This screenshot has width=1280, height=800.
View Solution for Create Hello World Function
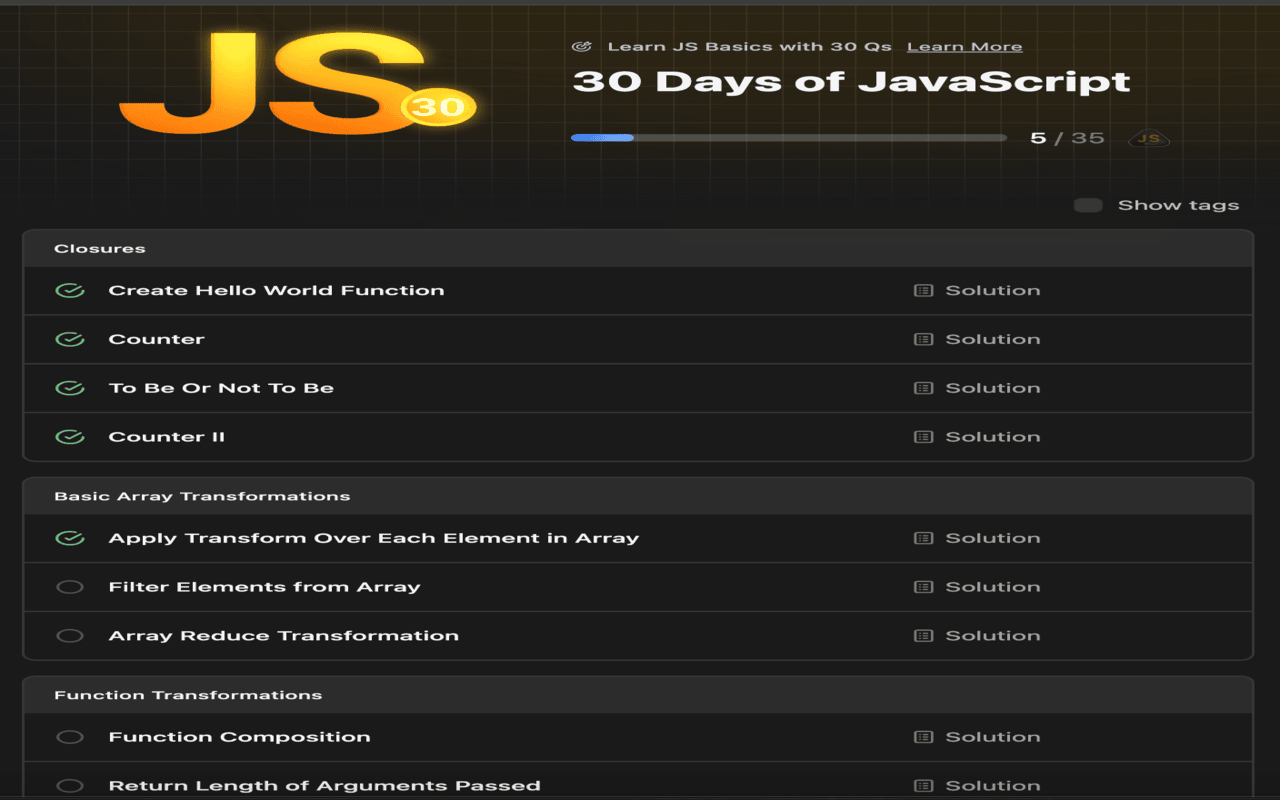point(993,291)
